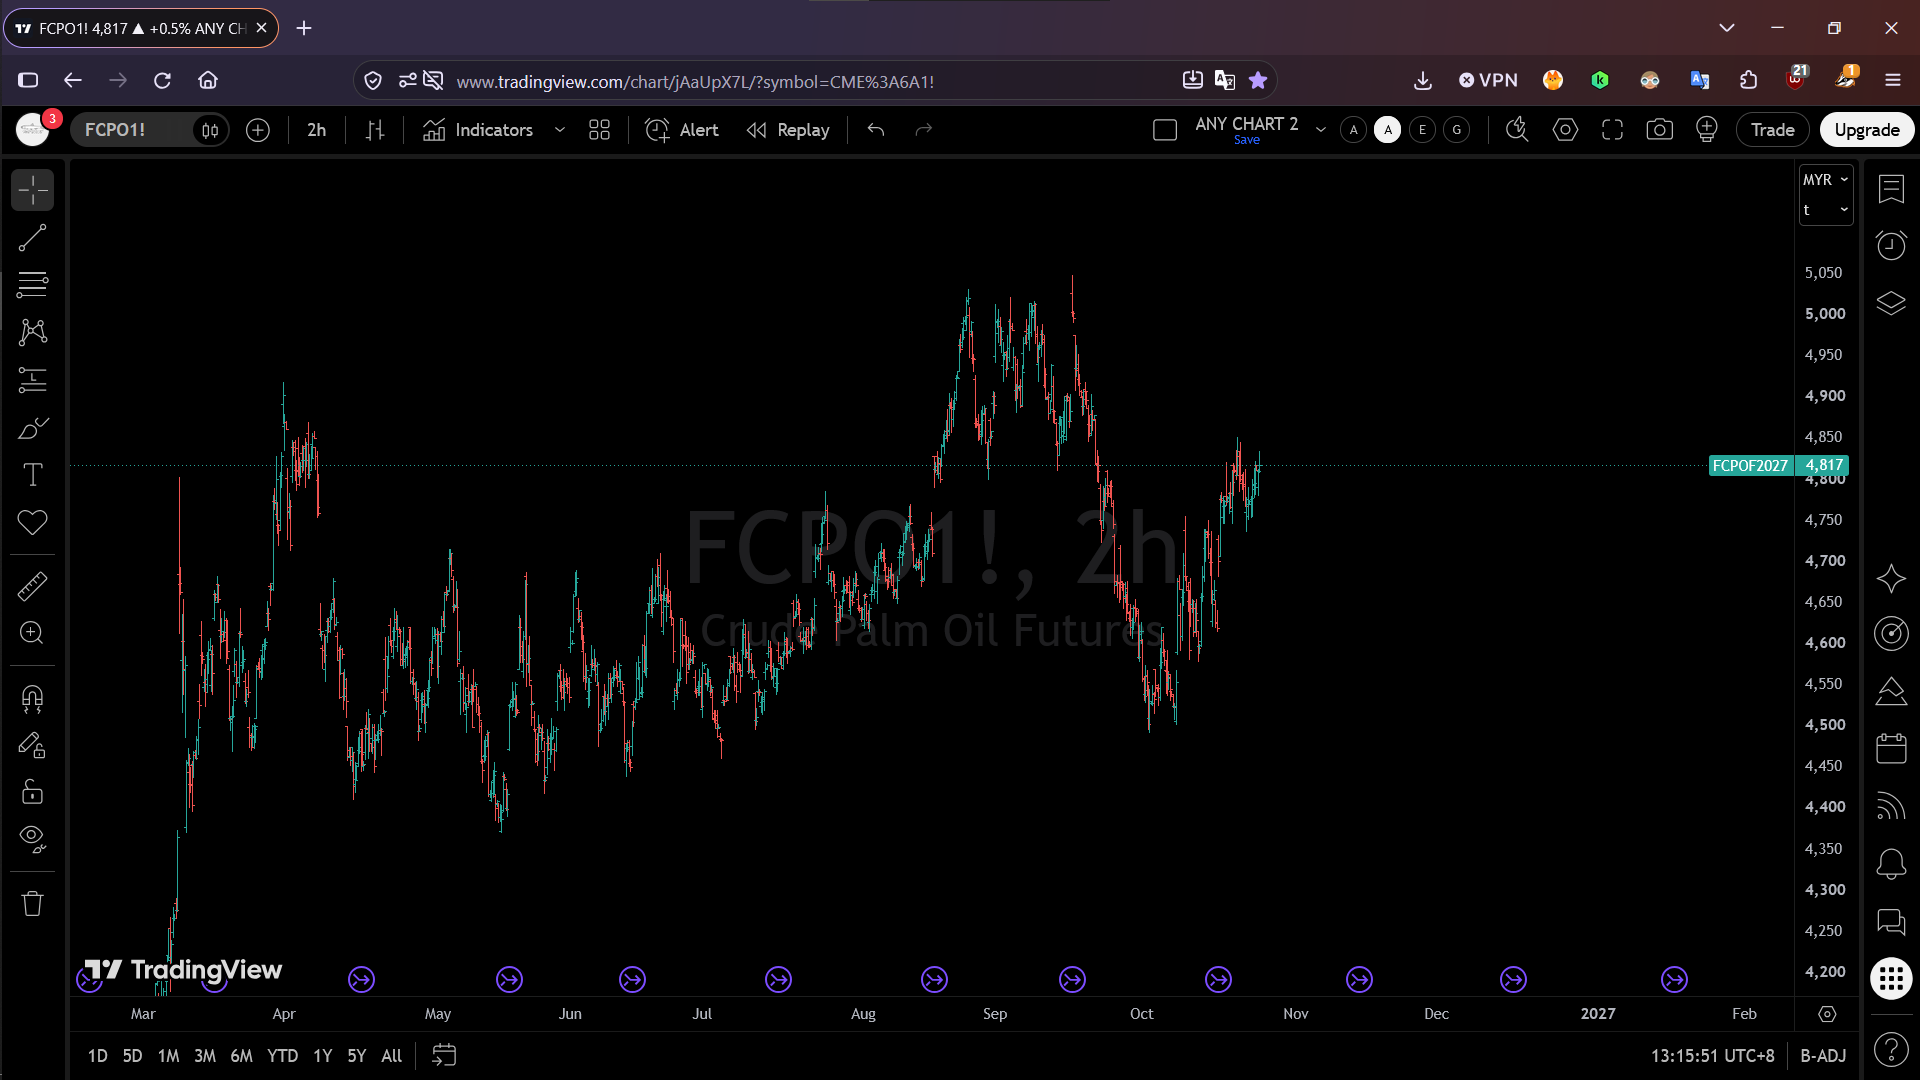
Task: Toggle the layout select checkbox square
Action: (x=1164, y=130)
